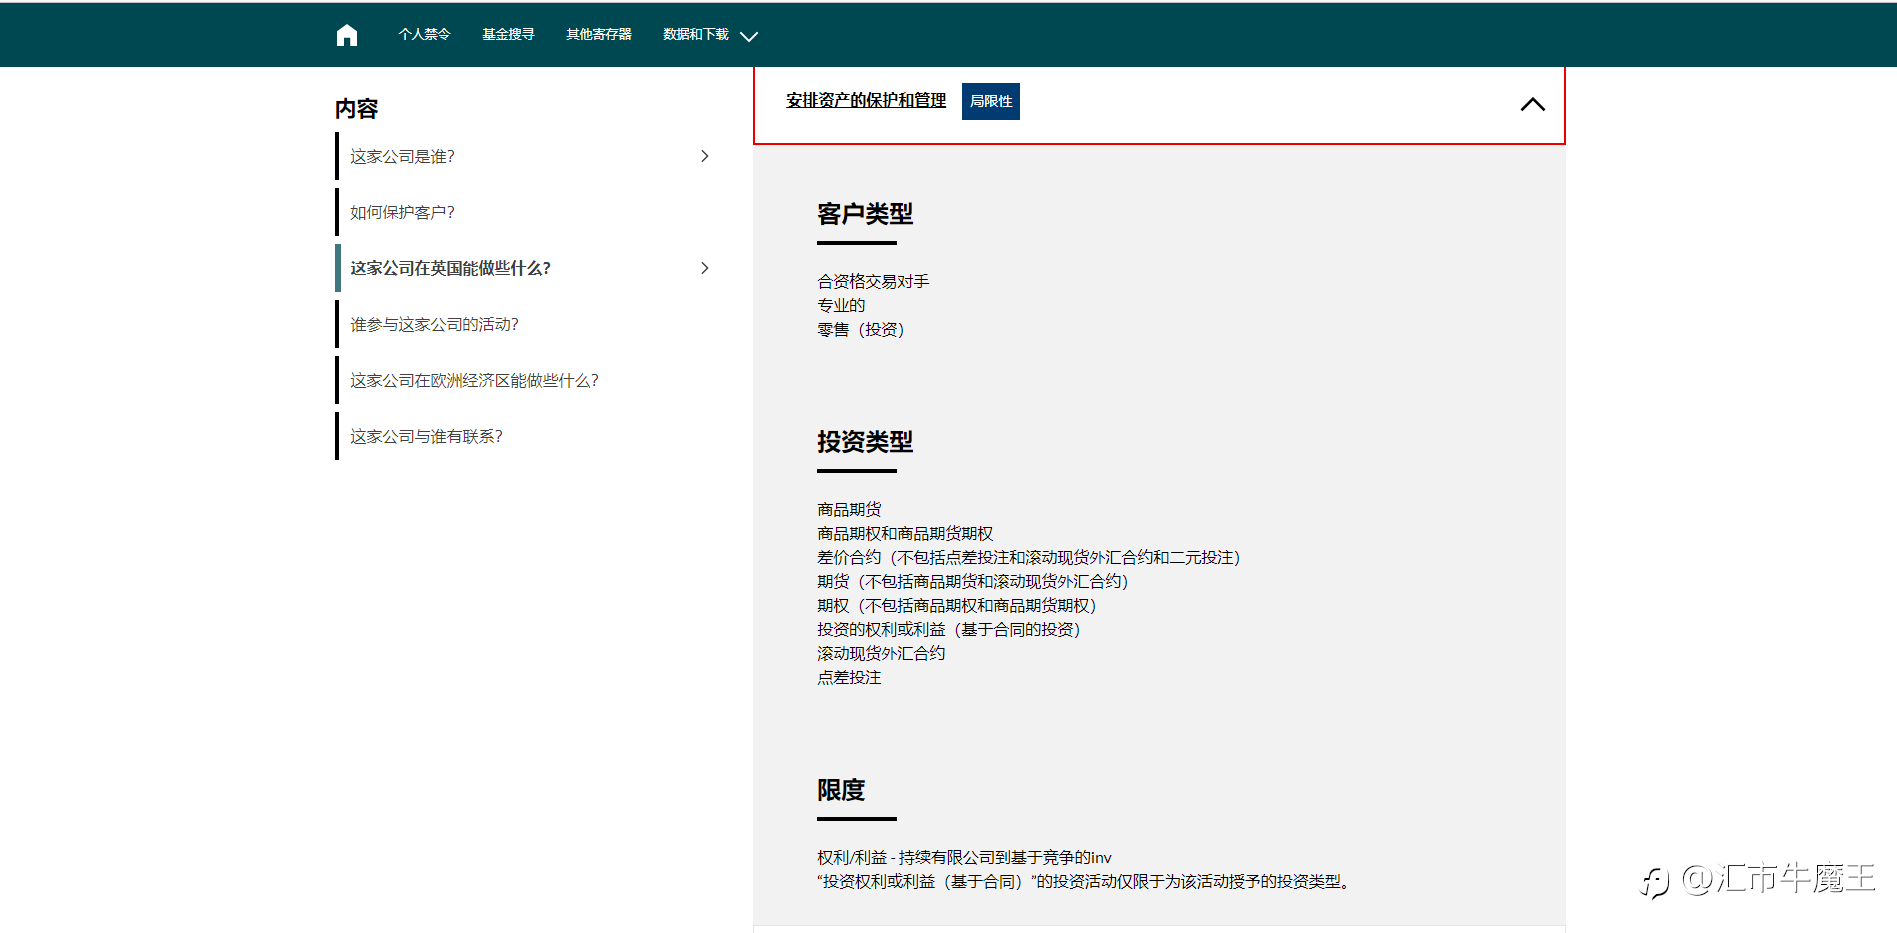Click the 内容 sidebar heading
1897x933 pixels.
[356, 108]
